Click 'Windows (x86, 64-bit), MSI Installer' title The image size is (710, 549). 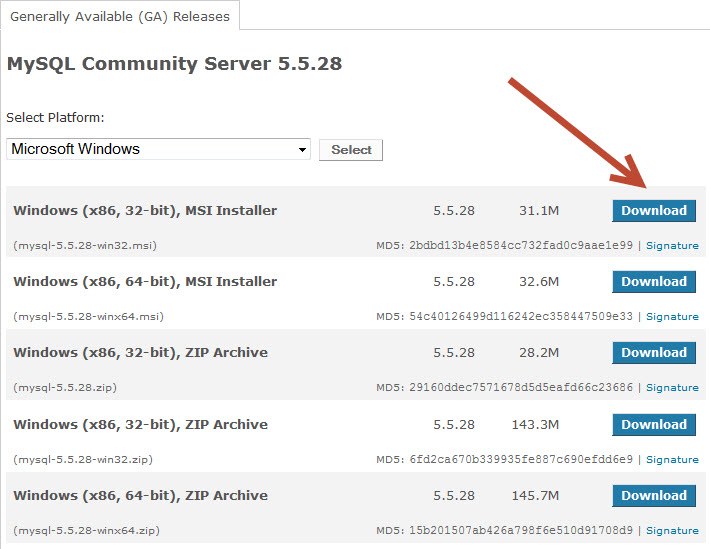pyautogui.click(x=145, y=282)
